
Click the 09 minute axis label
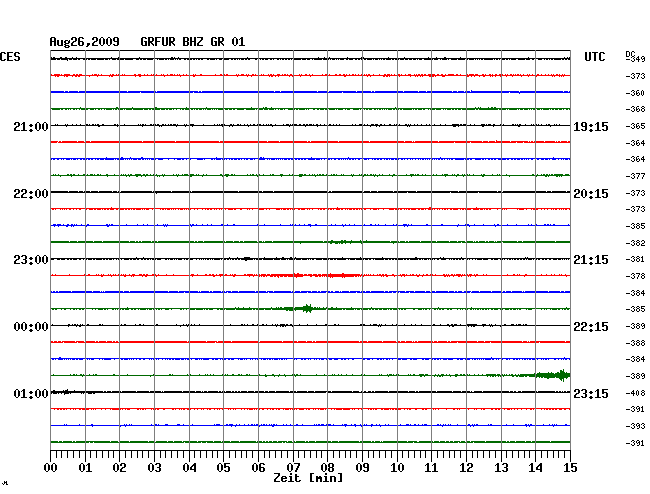362,467
